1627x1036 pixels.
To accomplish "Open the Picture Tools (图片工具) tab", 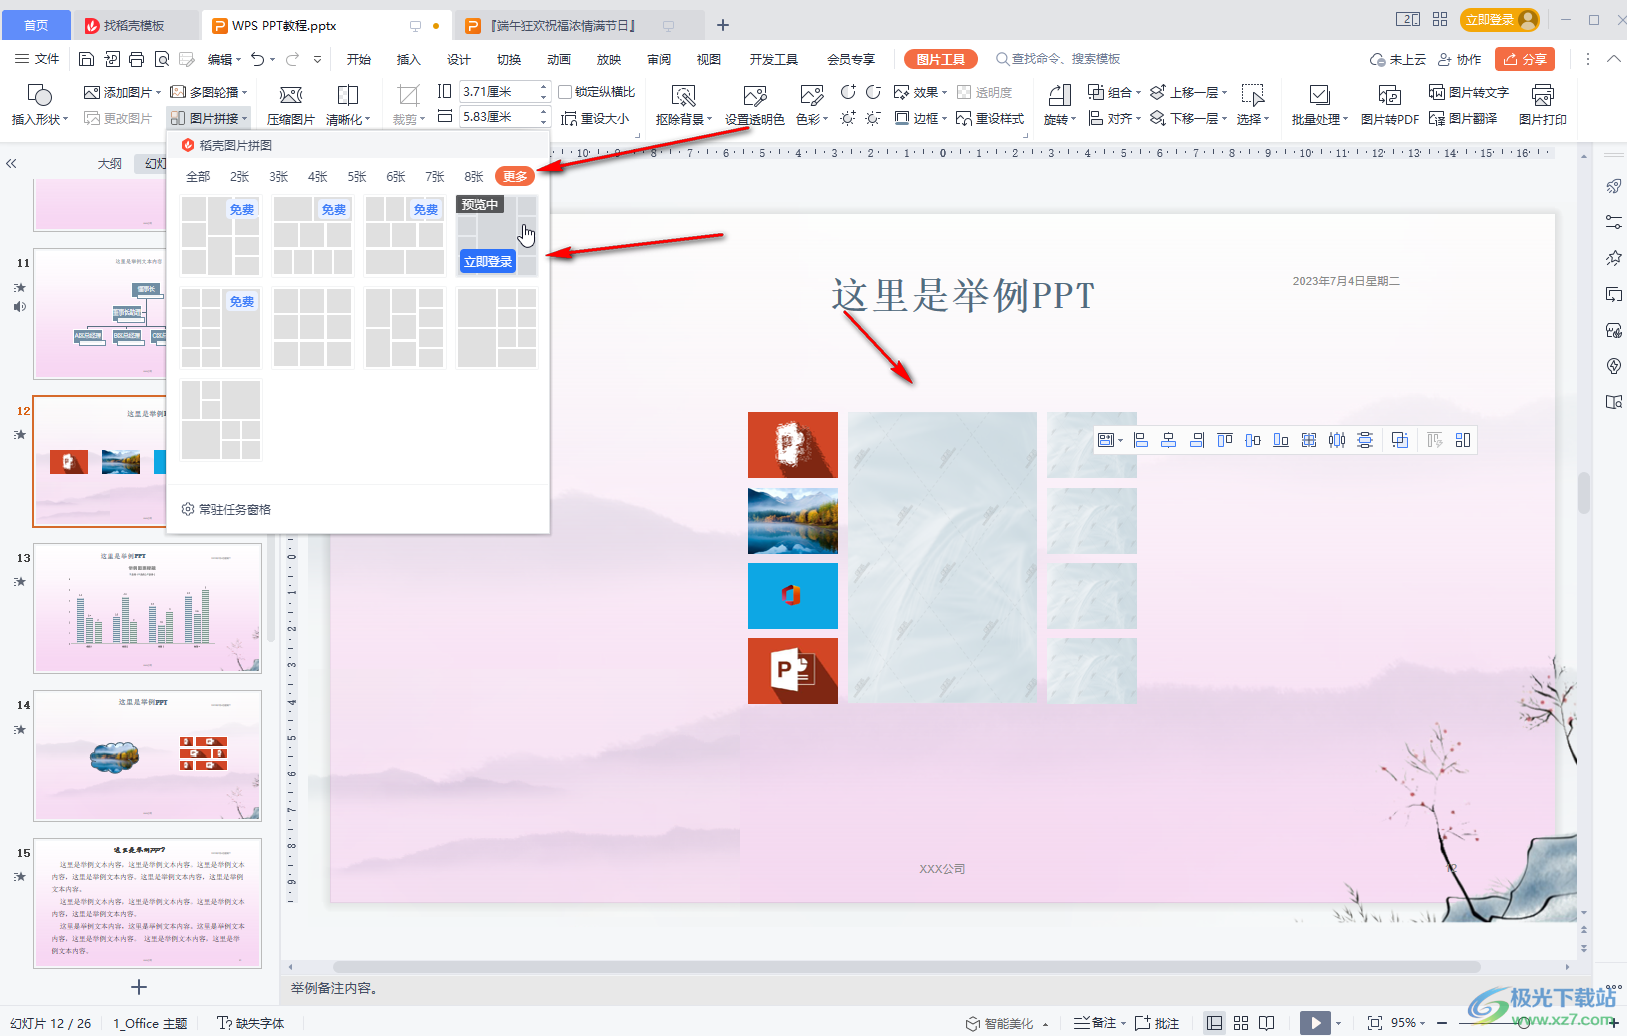I will click(x=941, y=59).
